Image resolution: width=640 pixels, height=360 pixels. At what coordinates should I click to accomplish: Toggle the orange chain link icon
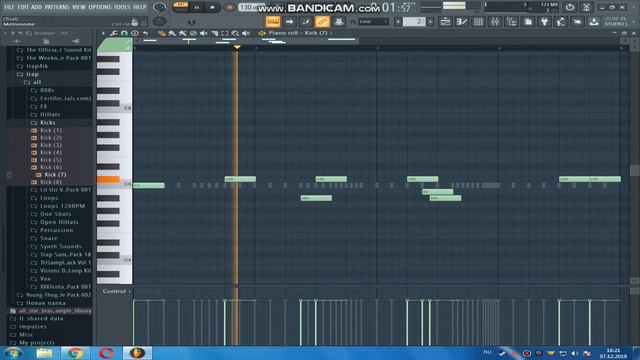tap(322, 21)
